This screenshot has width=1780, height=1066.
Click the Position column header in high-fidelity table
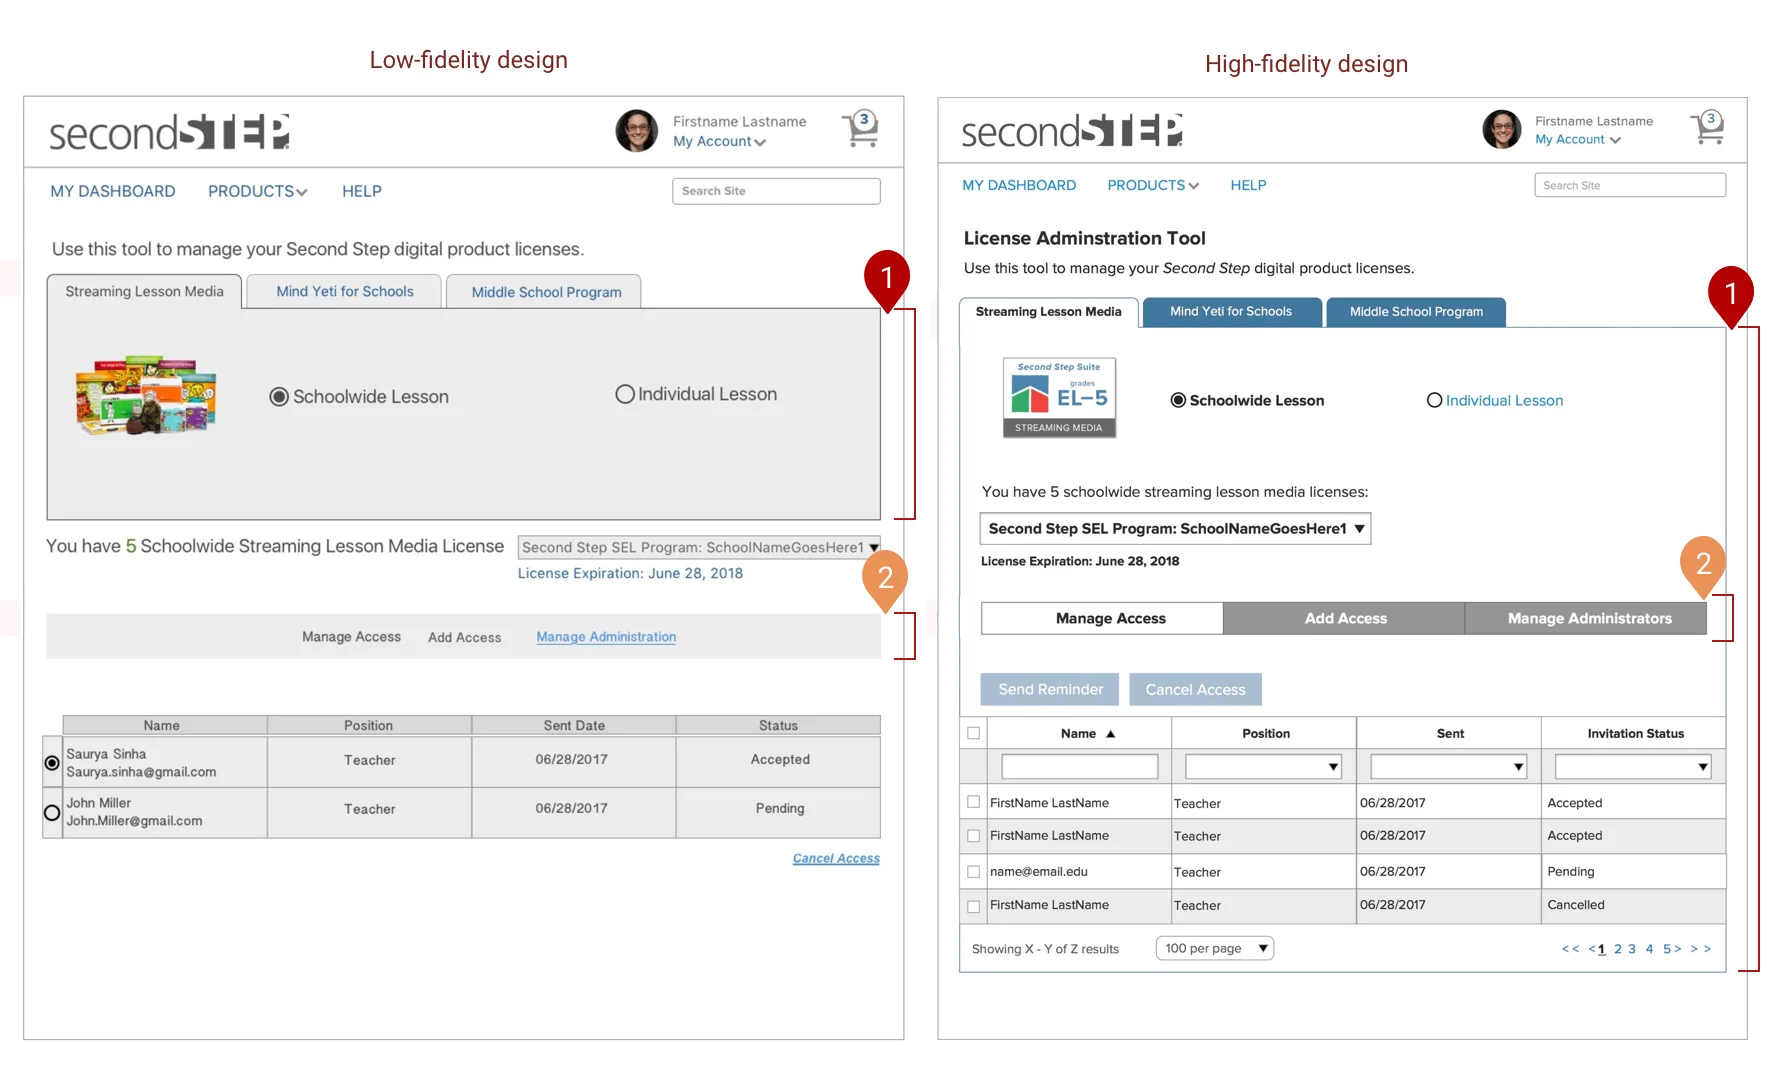[1265, 733]
